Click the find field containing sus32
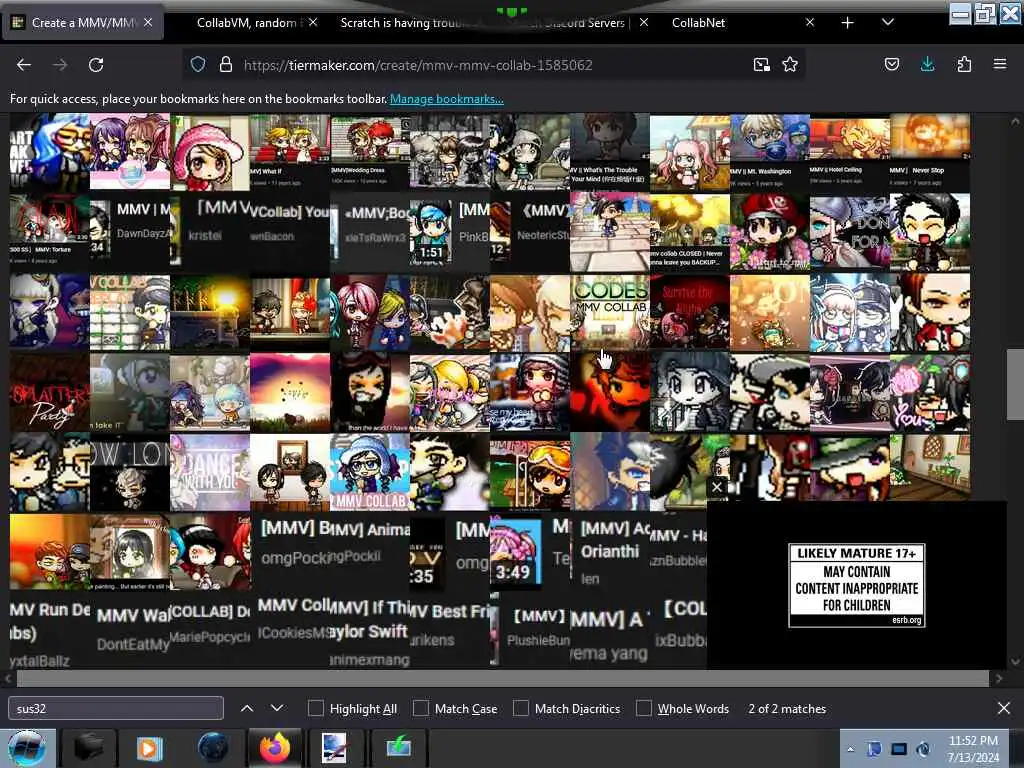 pyautogui.click(x=116, y=709)
